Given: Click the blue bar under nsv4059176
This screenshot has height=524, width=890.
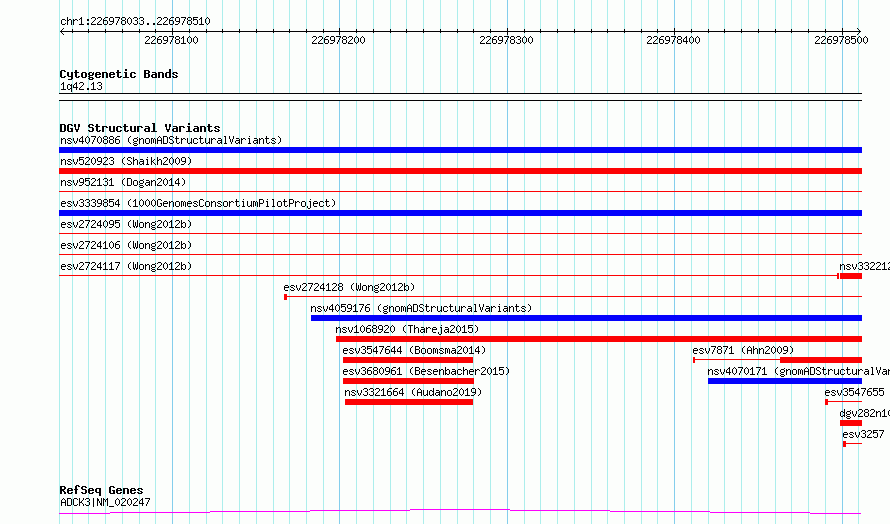Looking at the screenshot, I should click(x=586, y=318).
